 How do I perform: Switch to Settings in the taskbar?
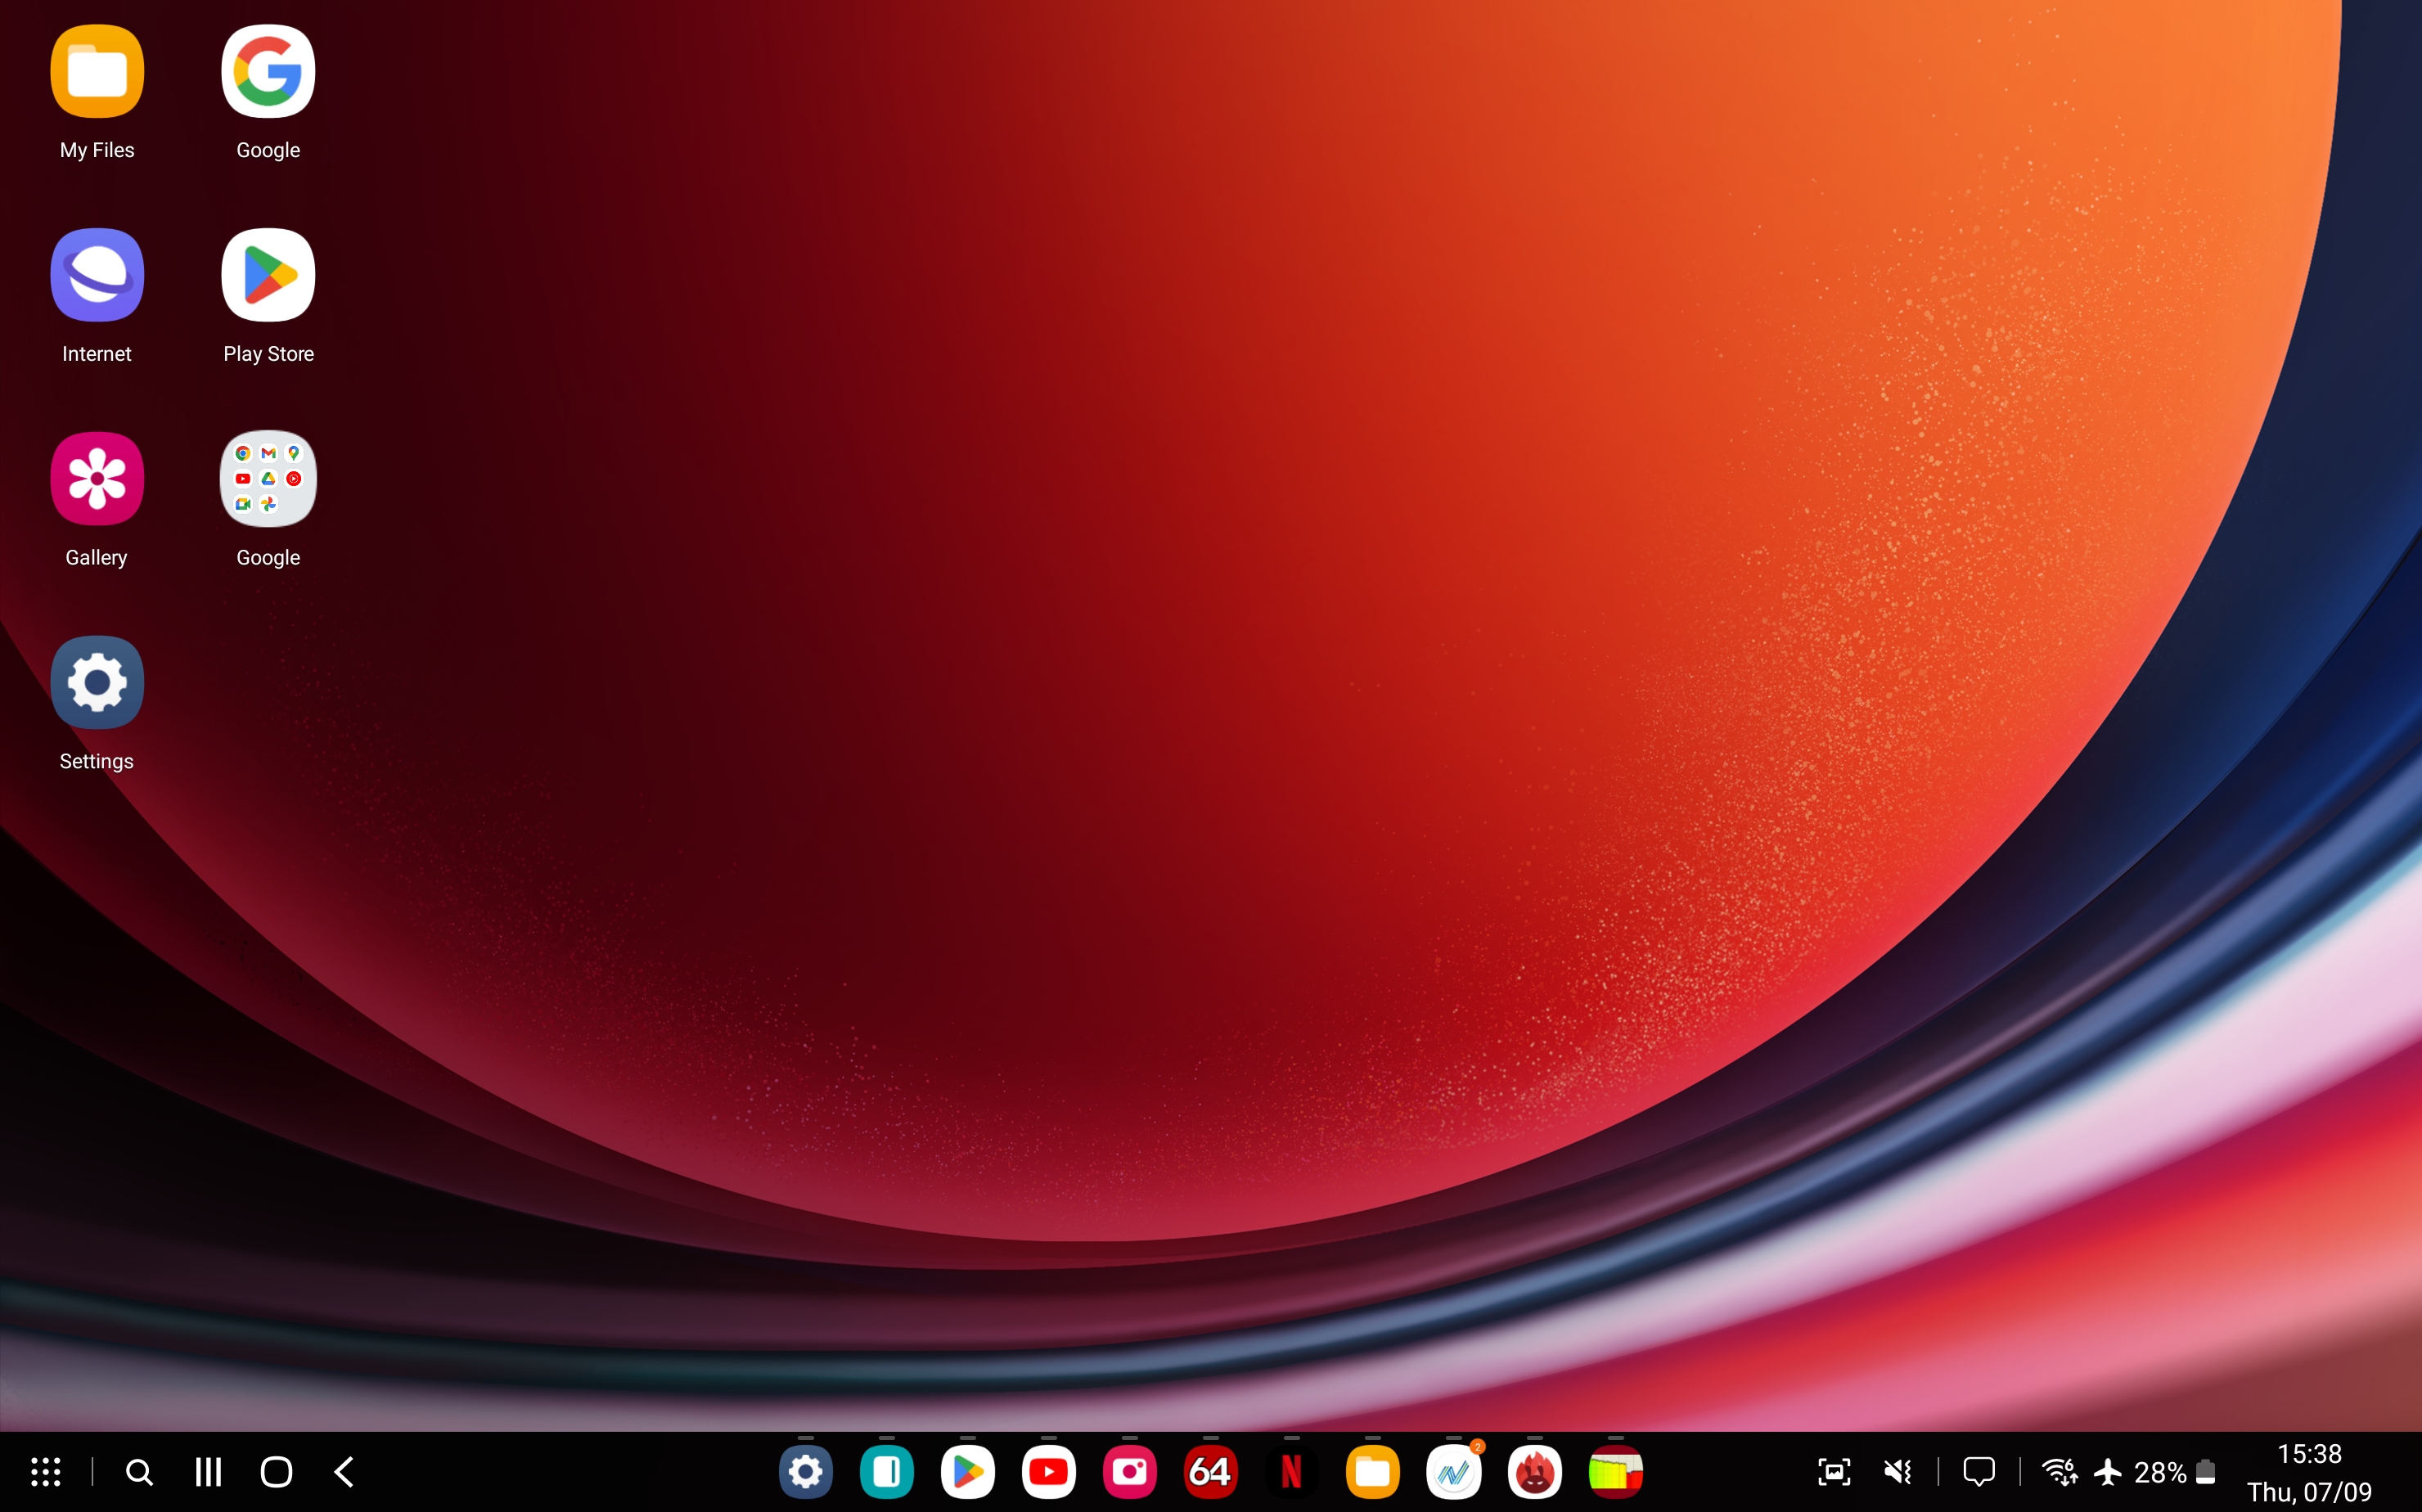click(806, 1472)
